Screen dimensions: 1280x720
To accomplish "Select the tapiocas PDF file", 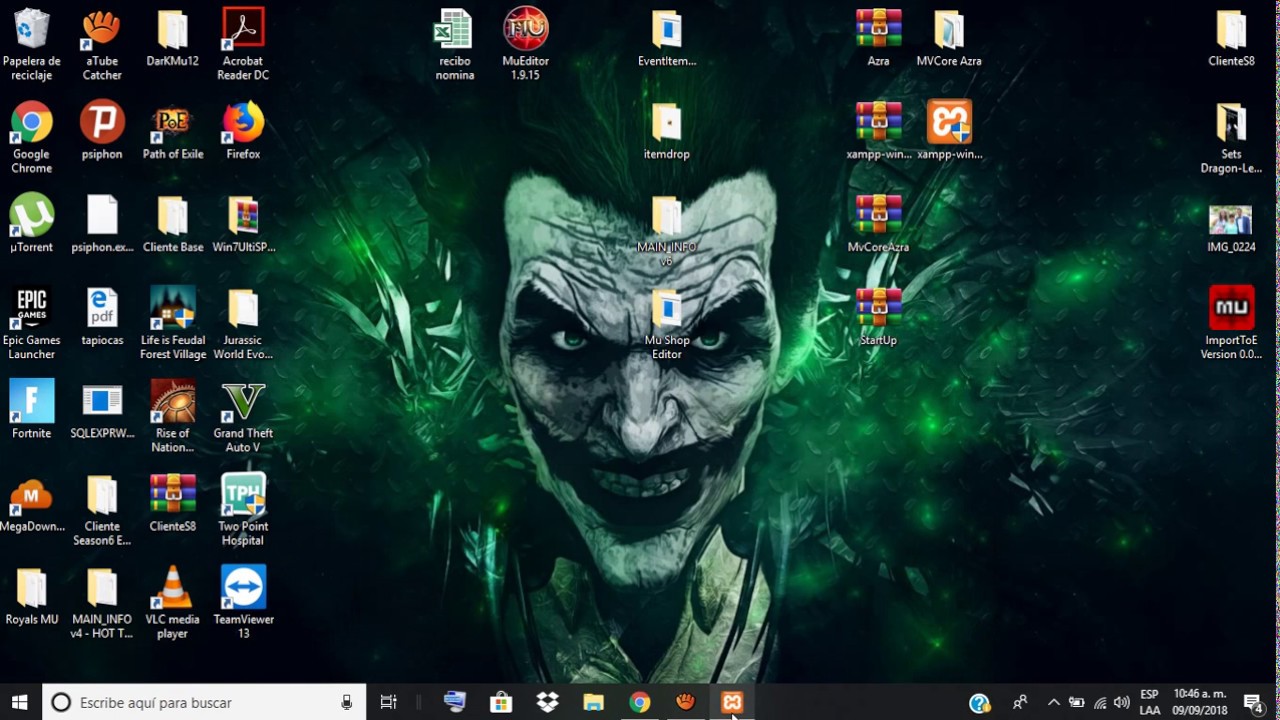I will 102,317.
